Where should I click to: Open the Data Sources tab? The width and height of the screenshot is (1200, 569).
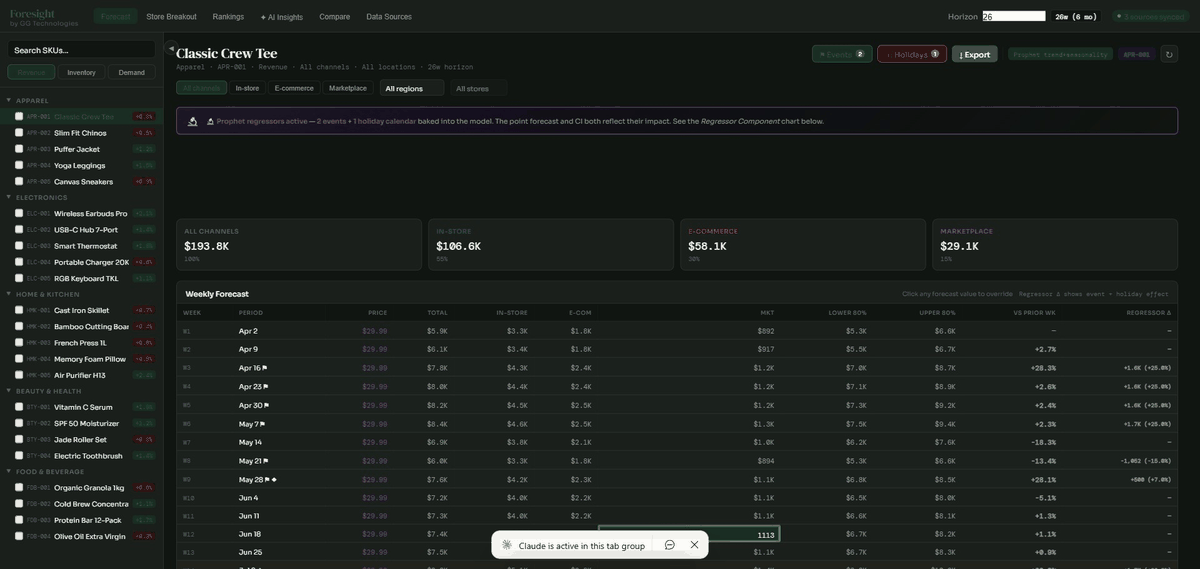[x=389, y=16]
